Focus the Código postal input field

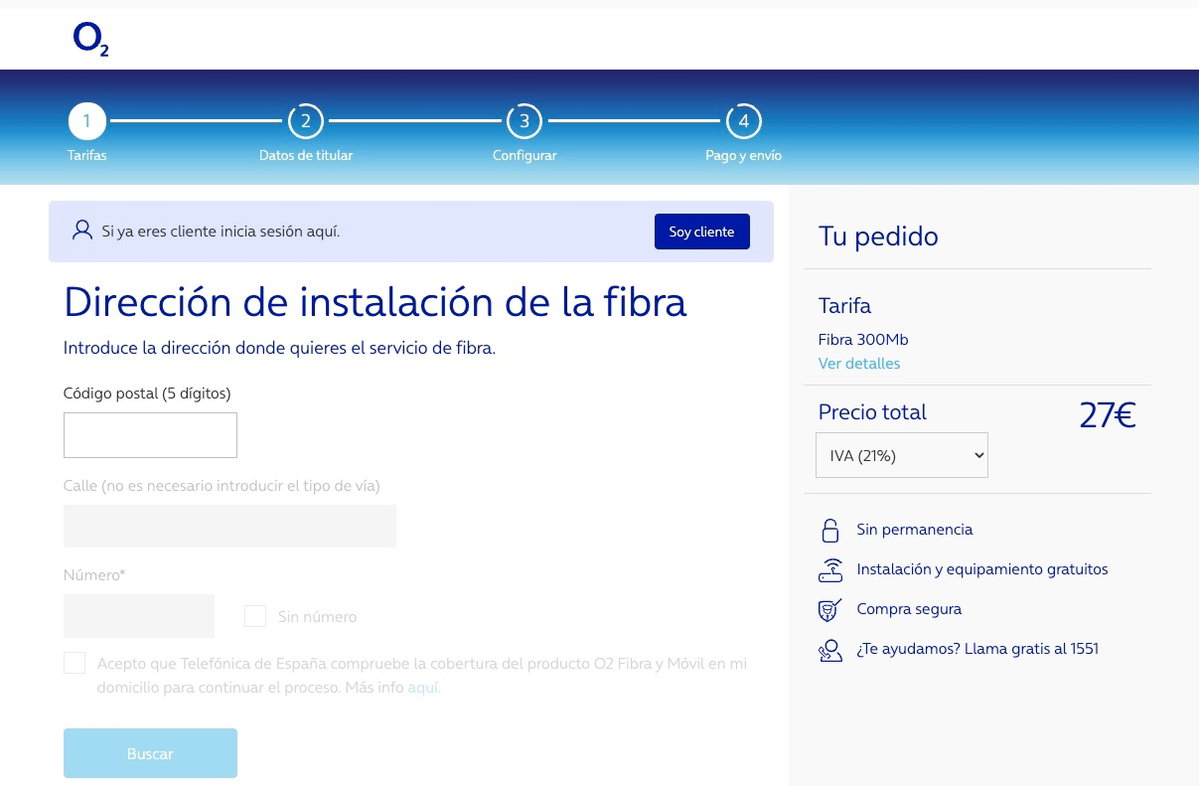click(x=150, y=435)
